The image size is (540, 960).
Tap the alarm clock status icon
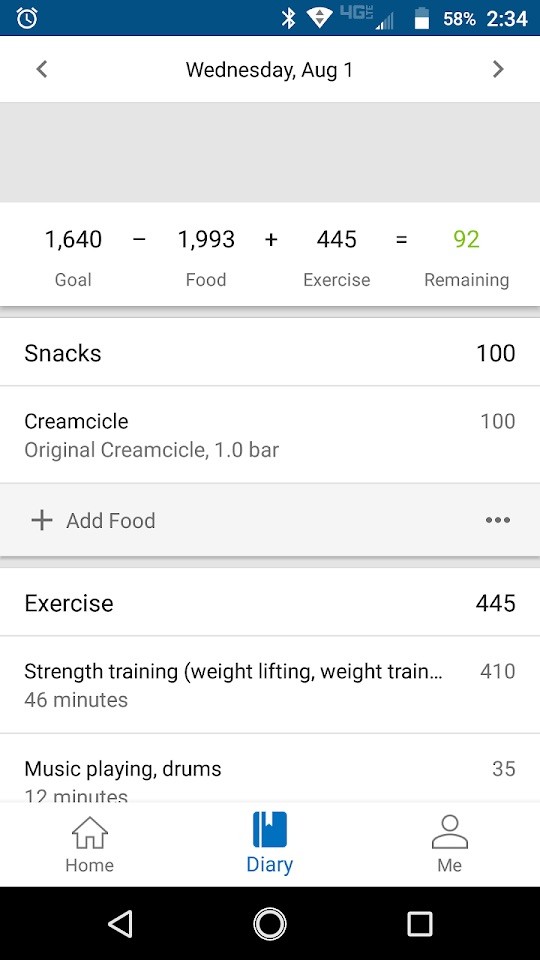(27, 18)
